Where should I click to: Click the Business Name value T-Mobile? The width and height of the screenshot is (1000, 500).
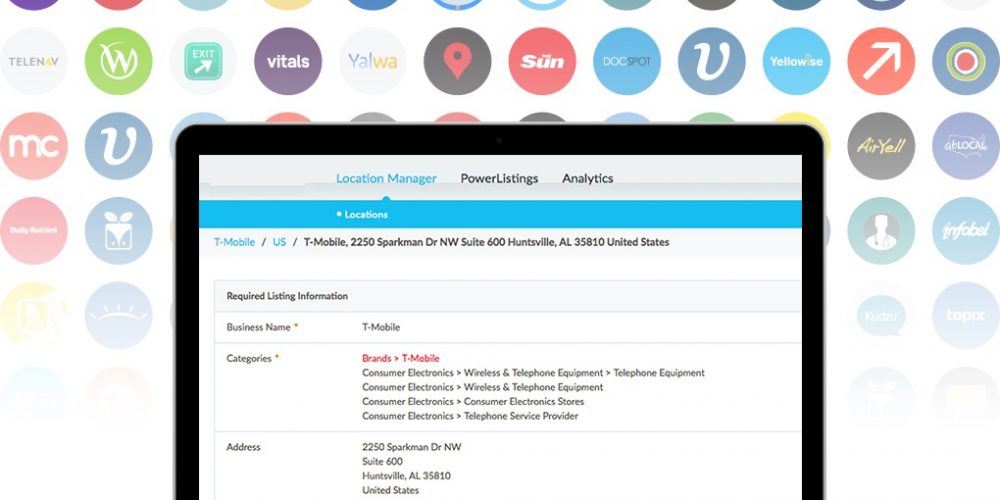click(x=380, y=327)
